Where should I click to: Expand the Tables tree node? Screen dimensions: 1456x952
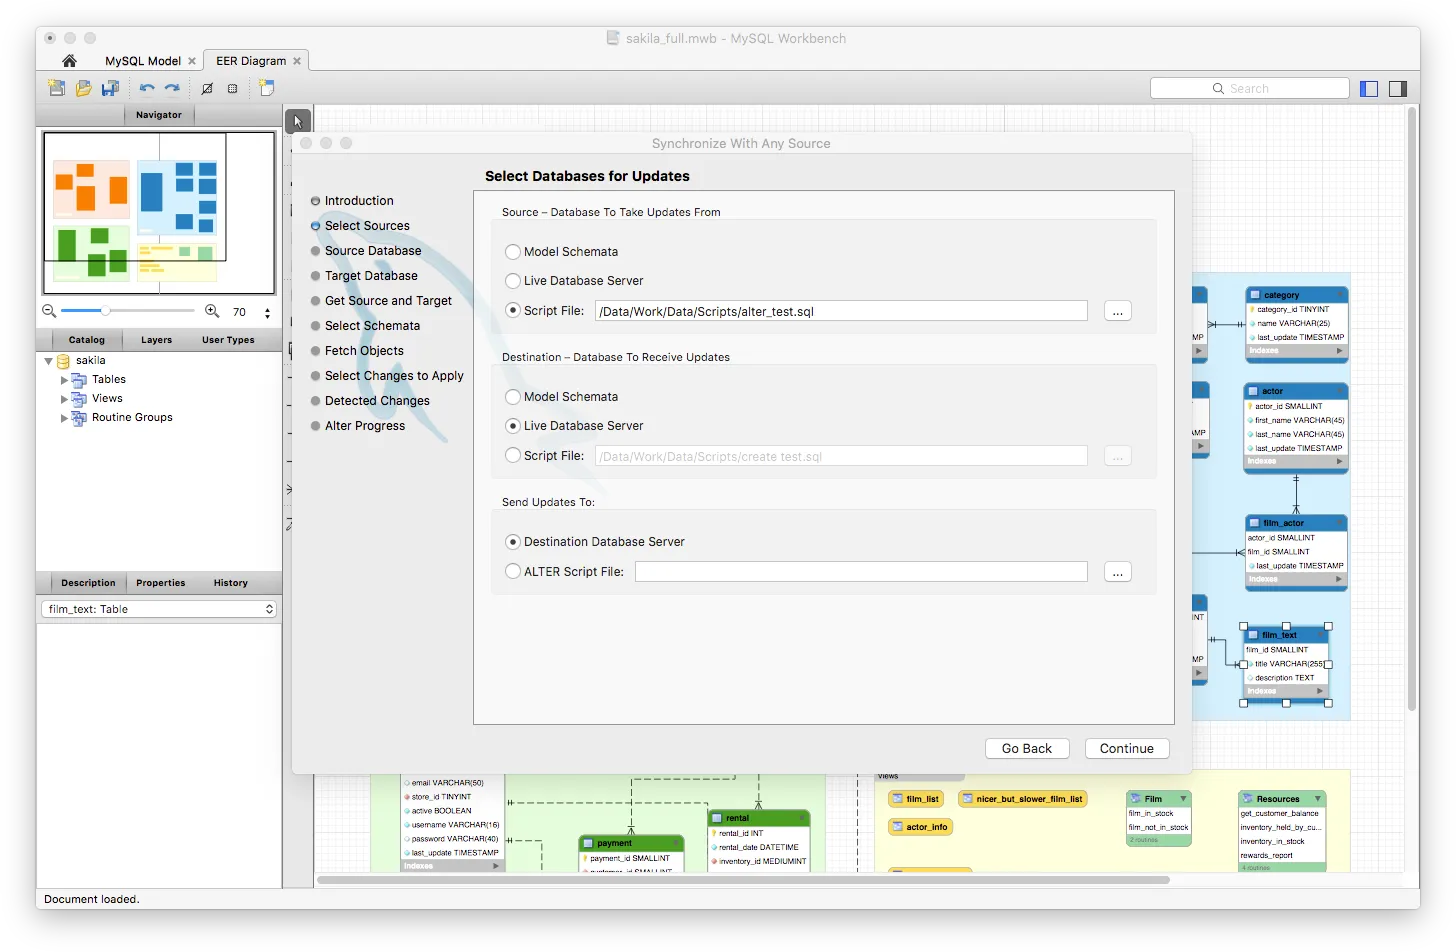pos(65,380)
